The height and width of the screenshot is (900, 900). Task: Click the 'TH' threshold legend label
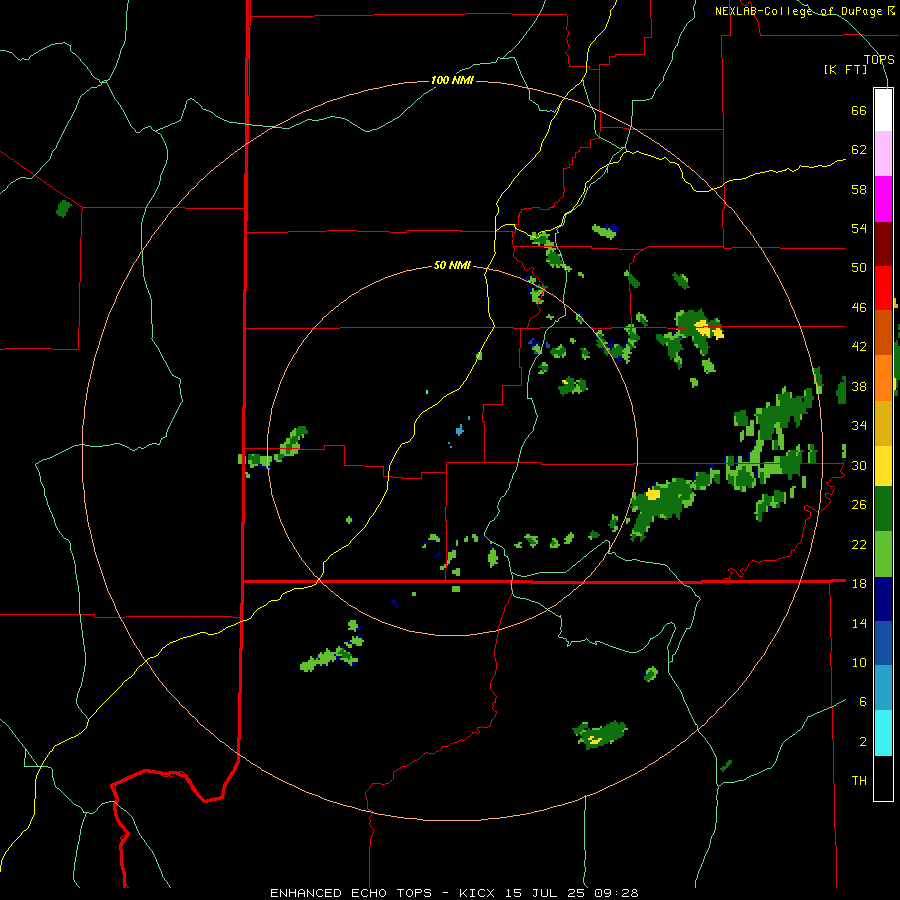859,781
